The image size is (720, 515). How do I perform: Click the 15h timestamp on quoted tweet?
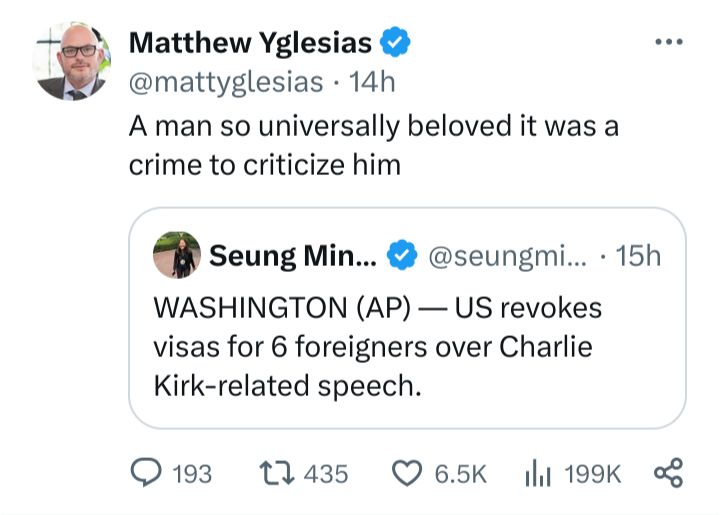point(639,256)
